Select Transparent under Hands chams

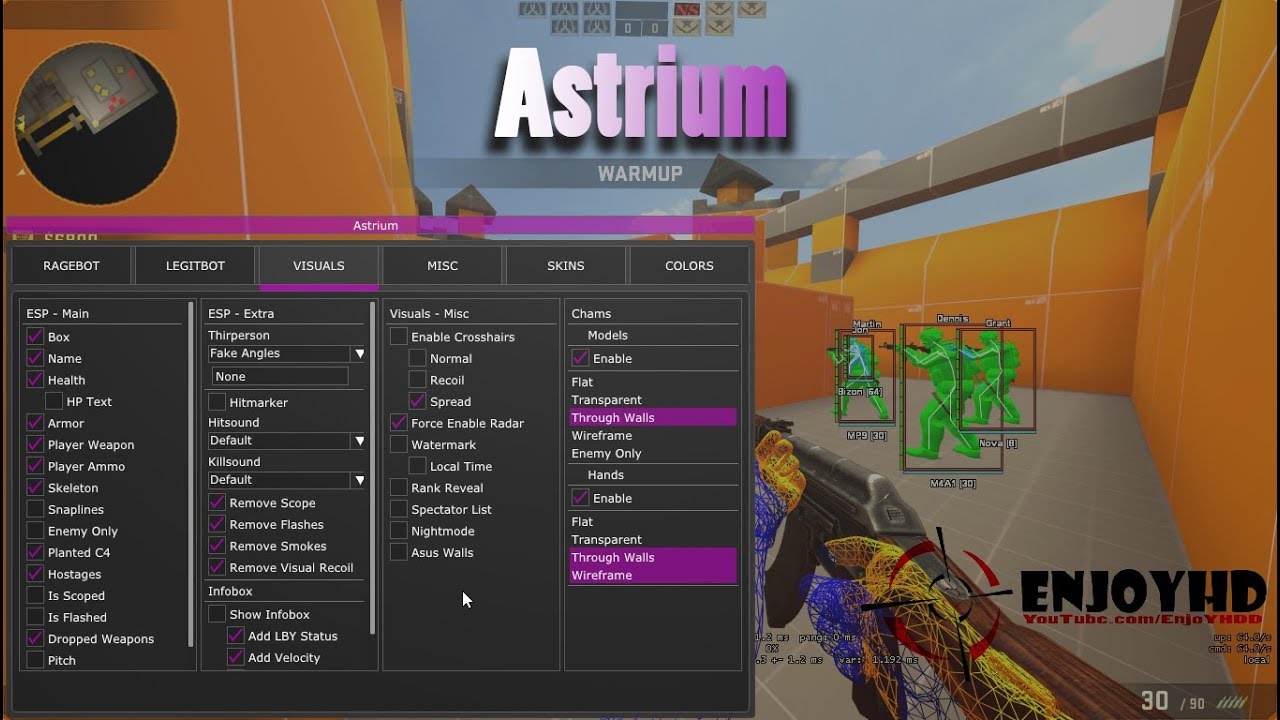(653, 540)
